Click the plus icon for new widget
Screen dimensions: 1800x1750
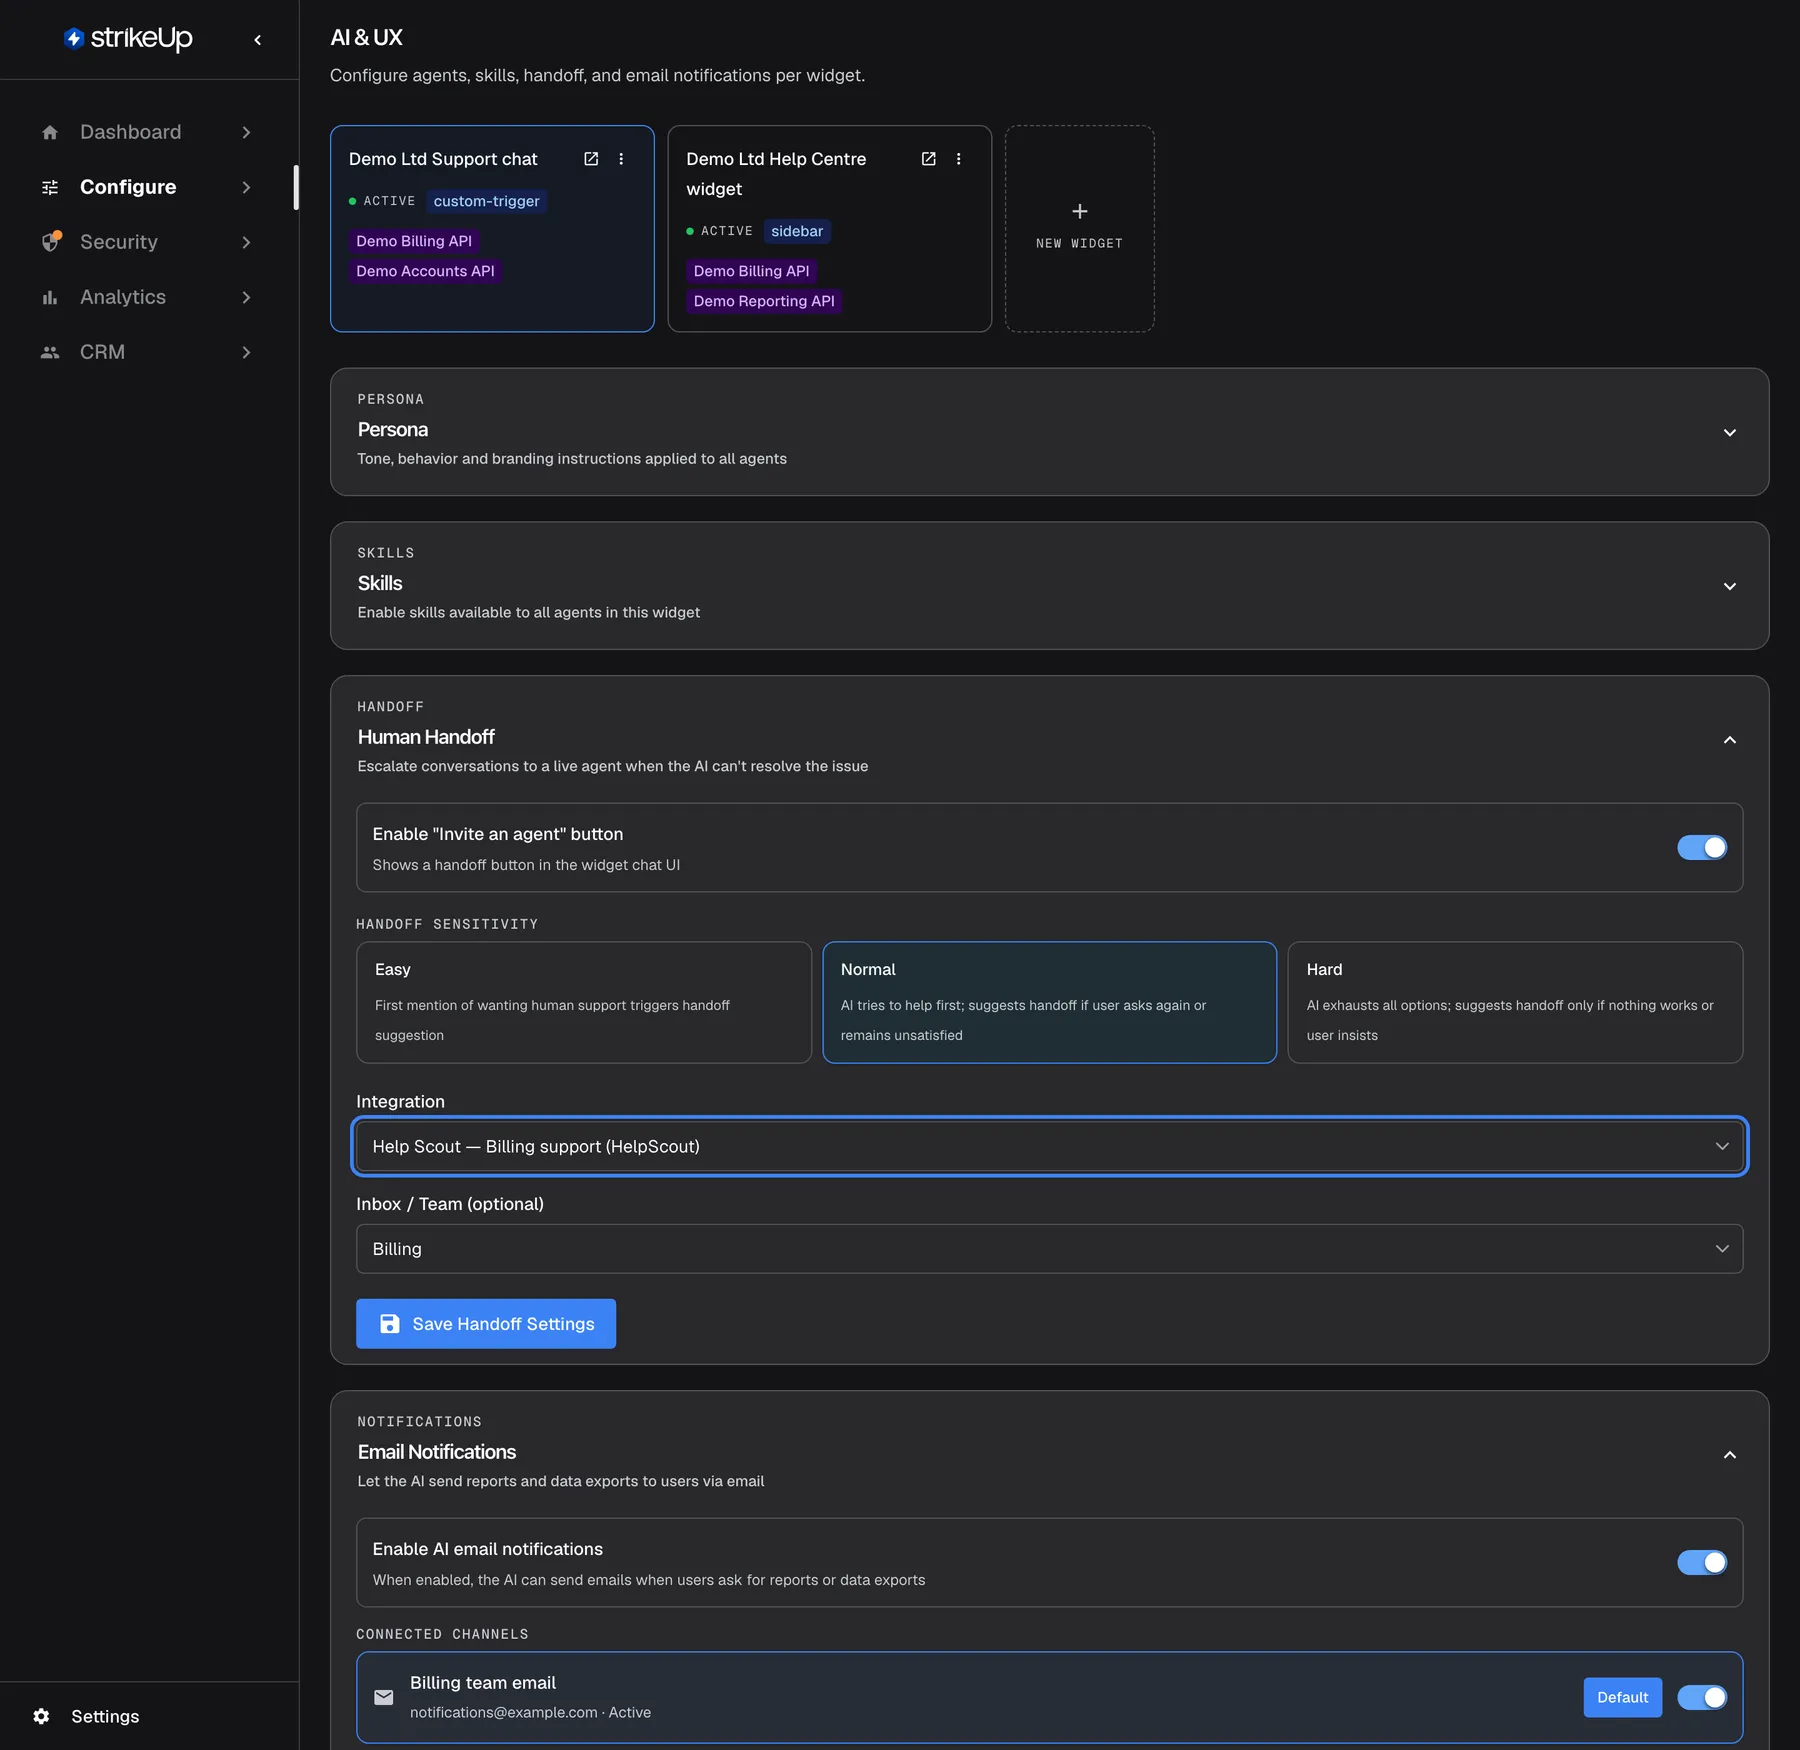[x=1080, y=211]
